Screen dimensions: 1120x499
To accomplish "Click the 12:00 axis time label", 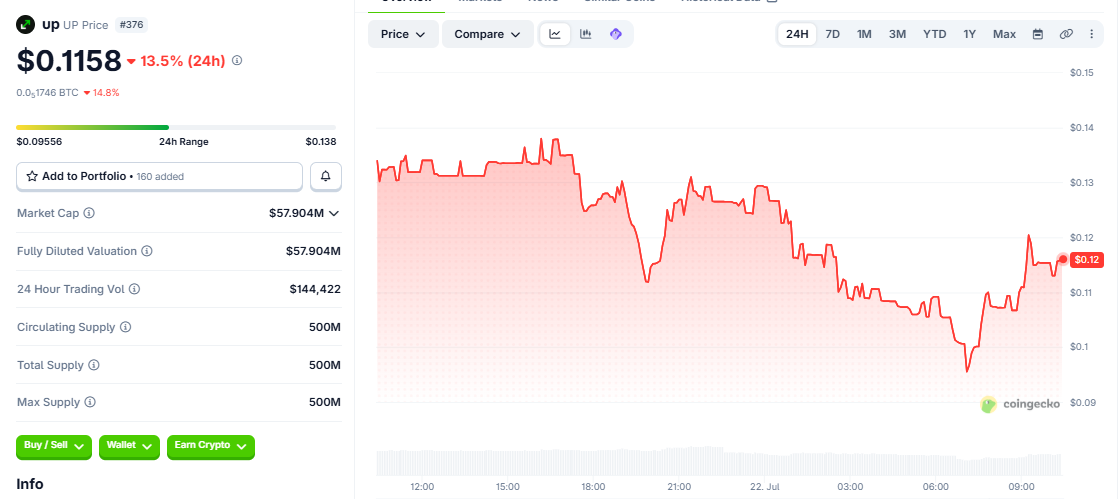I will pyautogui.click(x=422, y=487).
